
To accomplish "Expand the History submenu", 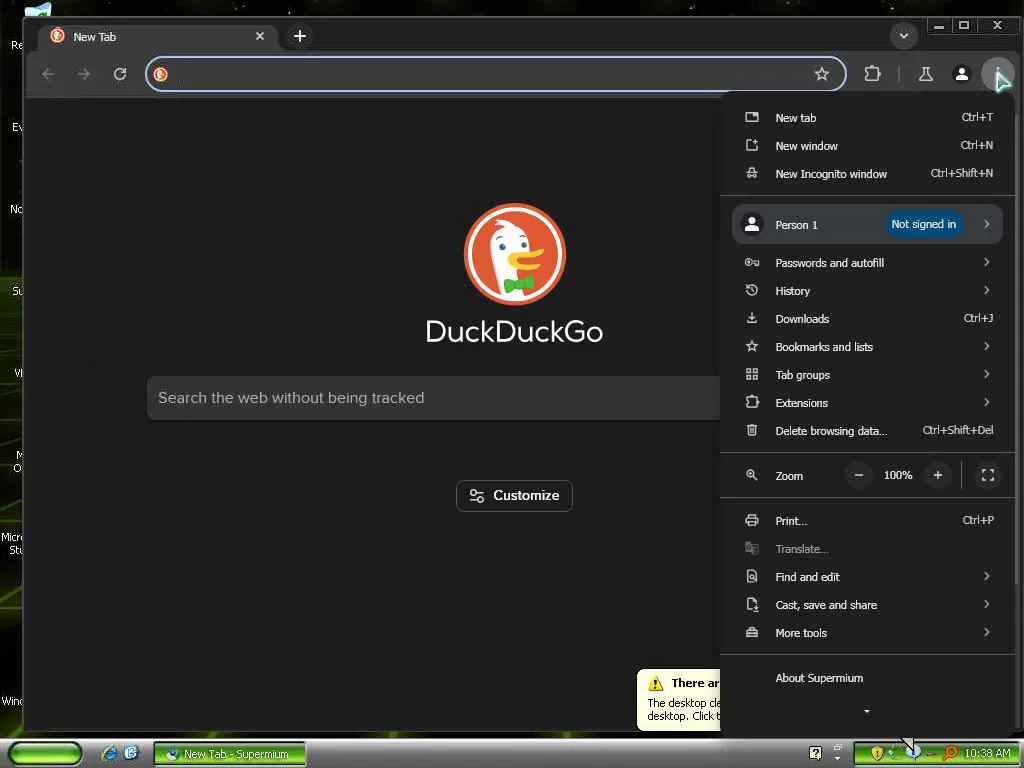I will coord(867,291).
